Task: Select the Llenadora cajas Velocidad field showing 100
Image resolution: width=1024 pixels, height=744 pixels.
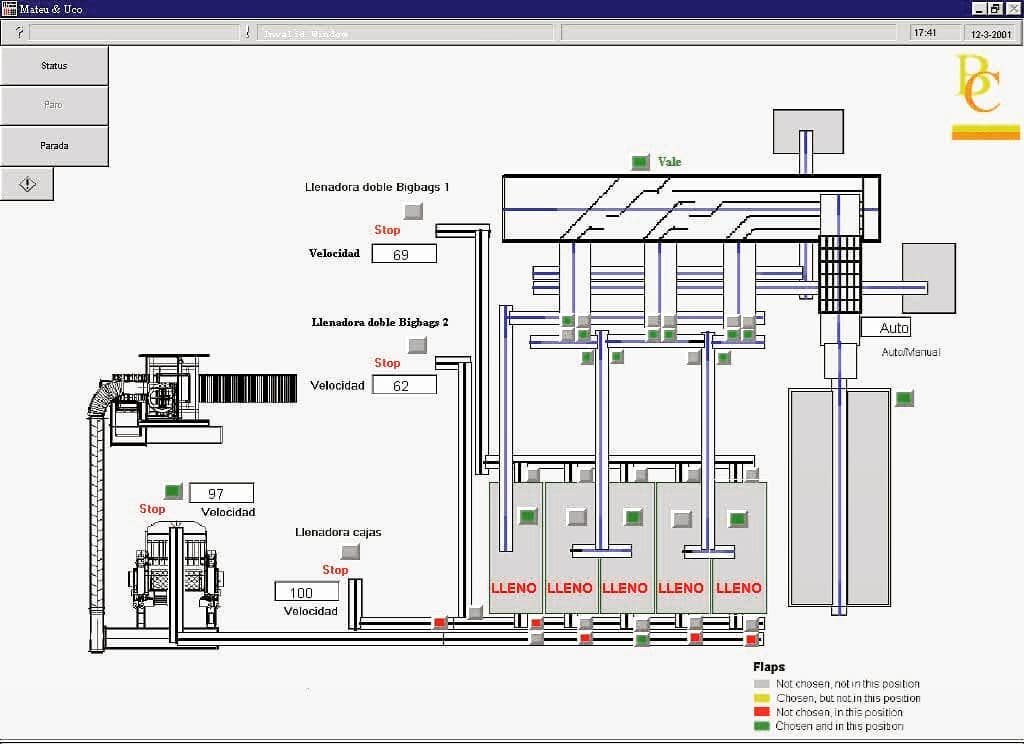Action: (306, 592)
